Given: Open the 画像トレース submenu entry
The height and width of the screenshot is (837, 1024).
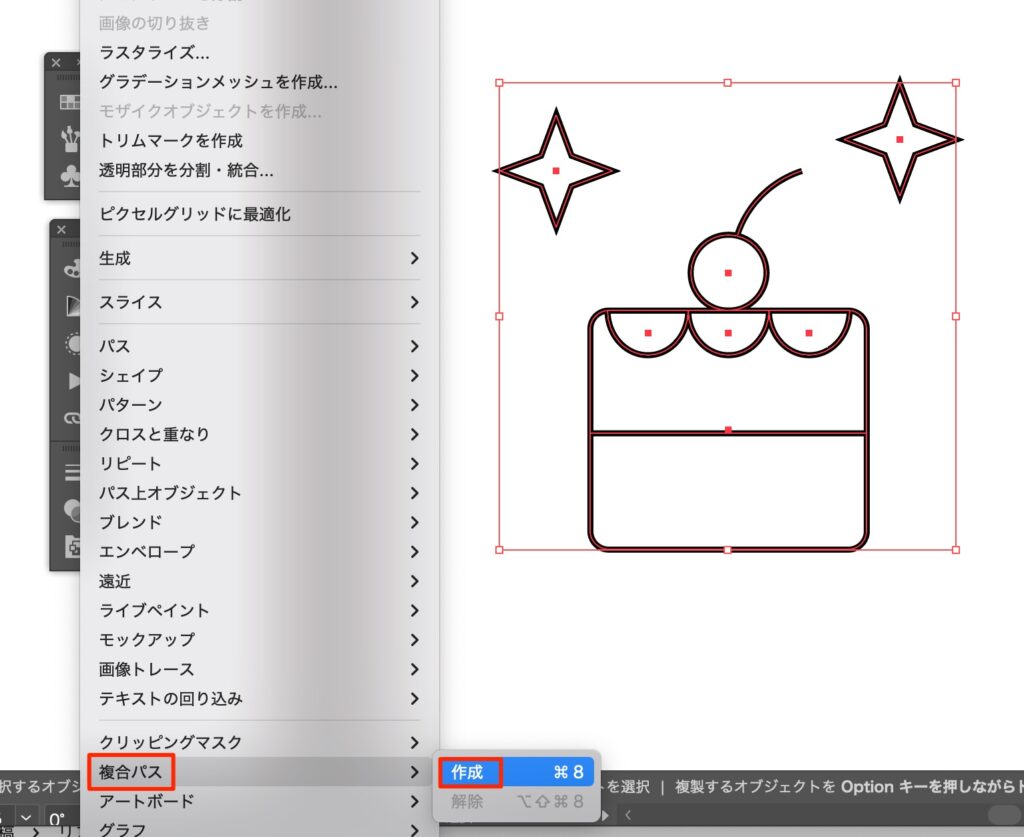Looking at the screenshot, I should (260, 669).
